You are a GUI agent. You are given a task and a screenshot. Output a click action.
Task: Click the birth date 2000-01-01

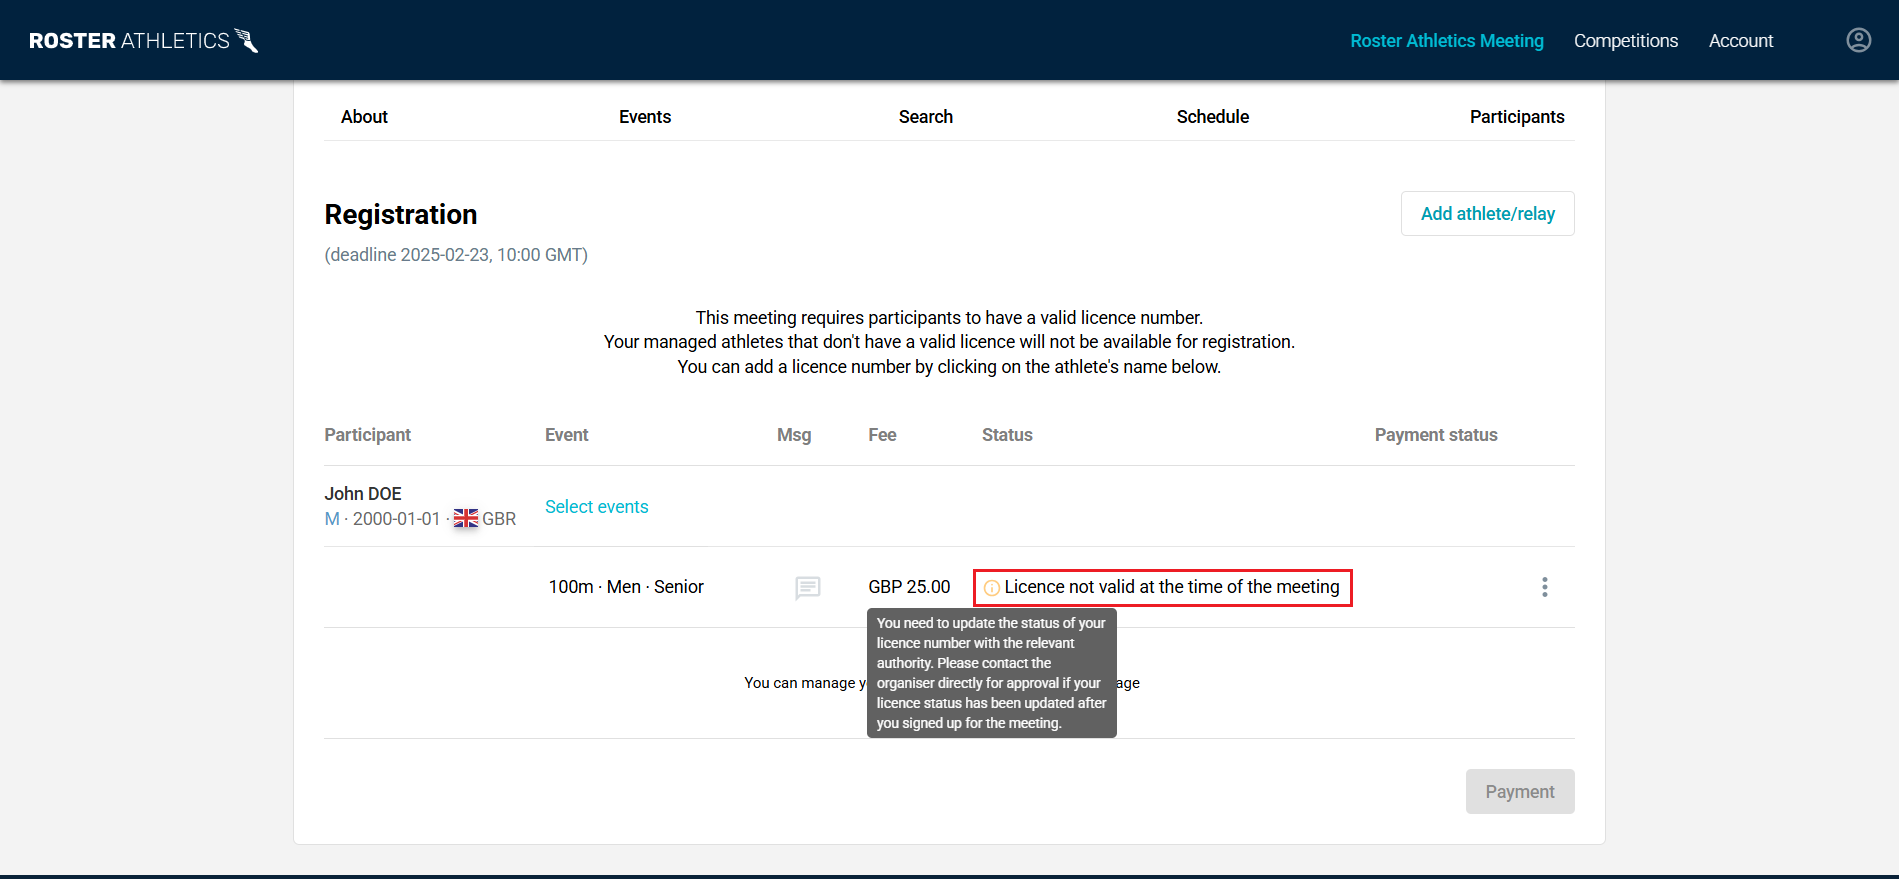(x=396, y=519)
